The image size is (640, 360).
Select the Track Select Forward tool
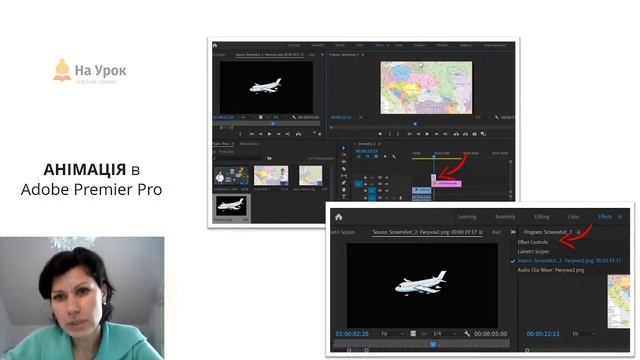[x=344, y=155]
